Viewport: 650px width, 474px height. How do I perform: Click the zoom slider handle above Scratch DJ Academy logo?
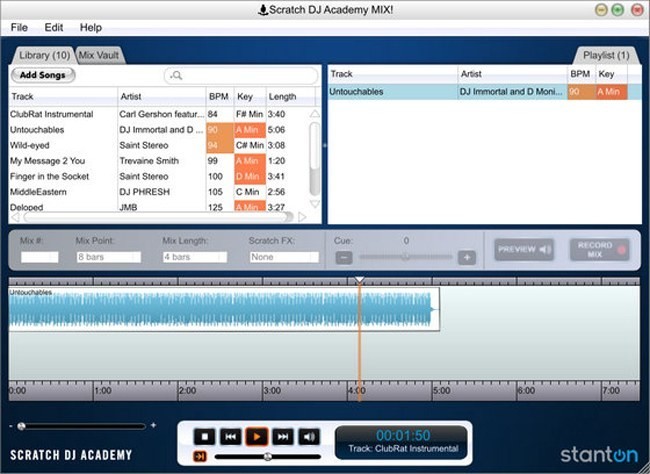22,426
